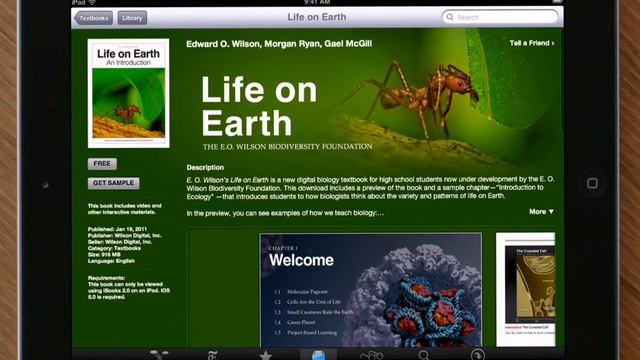The image size is (640, 360).
Task: Open the Tell a Friend link
Action: click(532, 43)
